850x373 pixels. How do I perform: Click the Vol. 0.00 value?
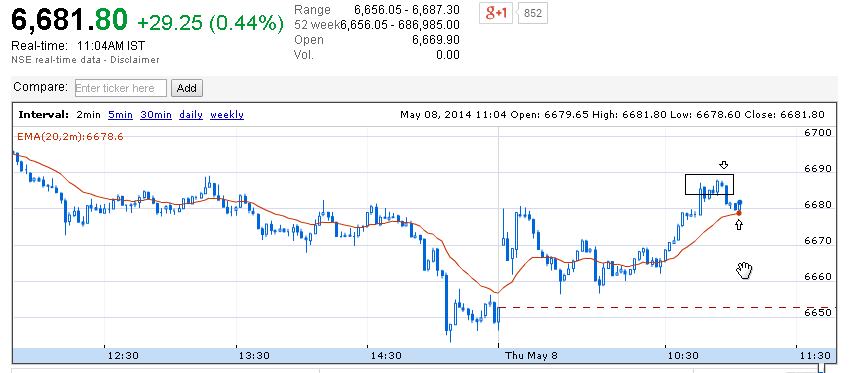448,55
